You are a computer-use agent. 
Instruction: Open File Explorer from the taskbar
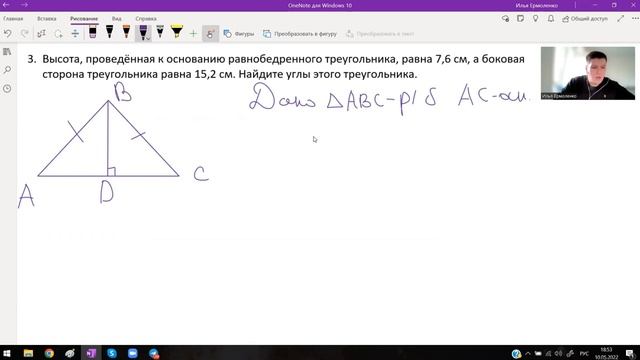coord(28,353)
